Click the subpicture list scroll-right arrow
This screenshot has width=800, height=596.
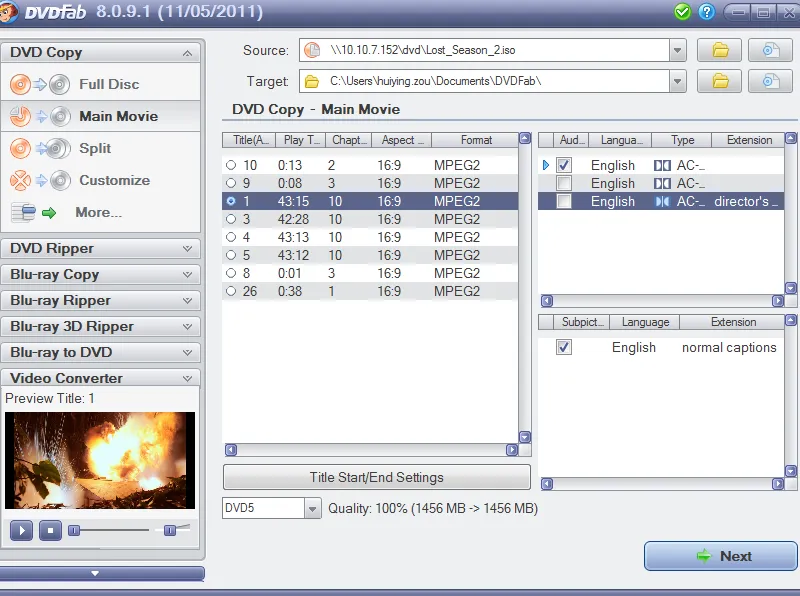[x=778, y=483]
